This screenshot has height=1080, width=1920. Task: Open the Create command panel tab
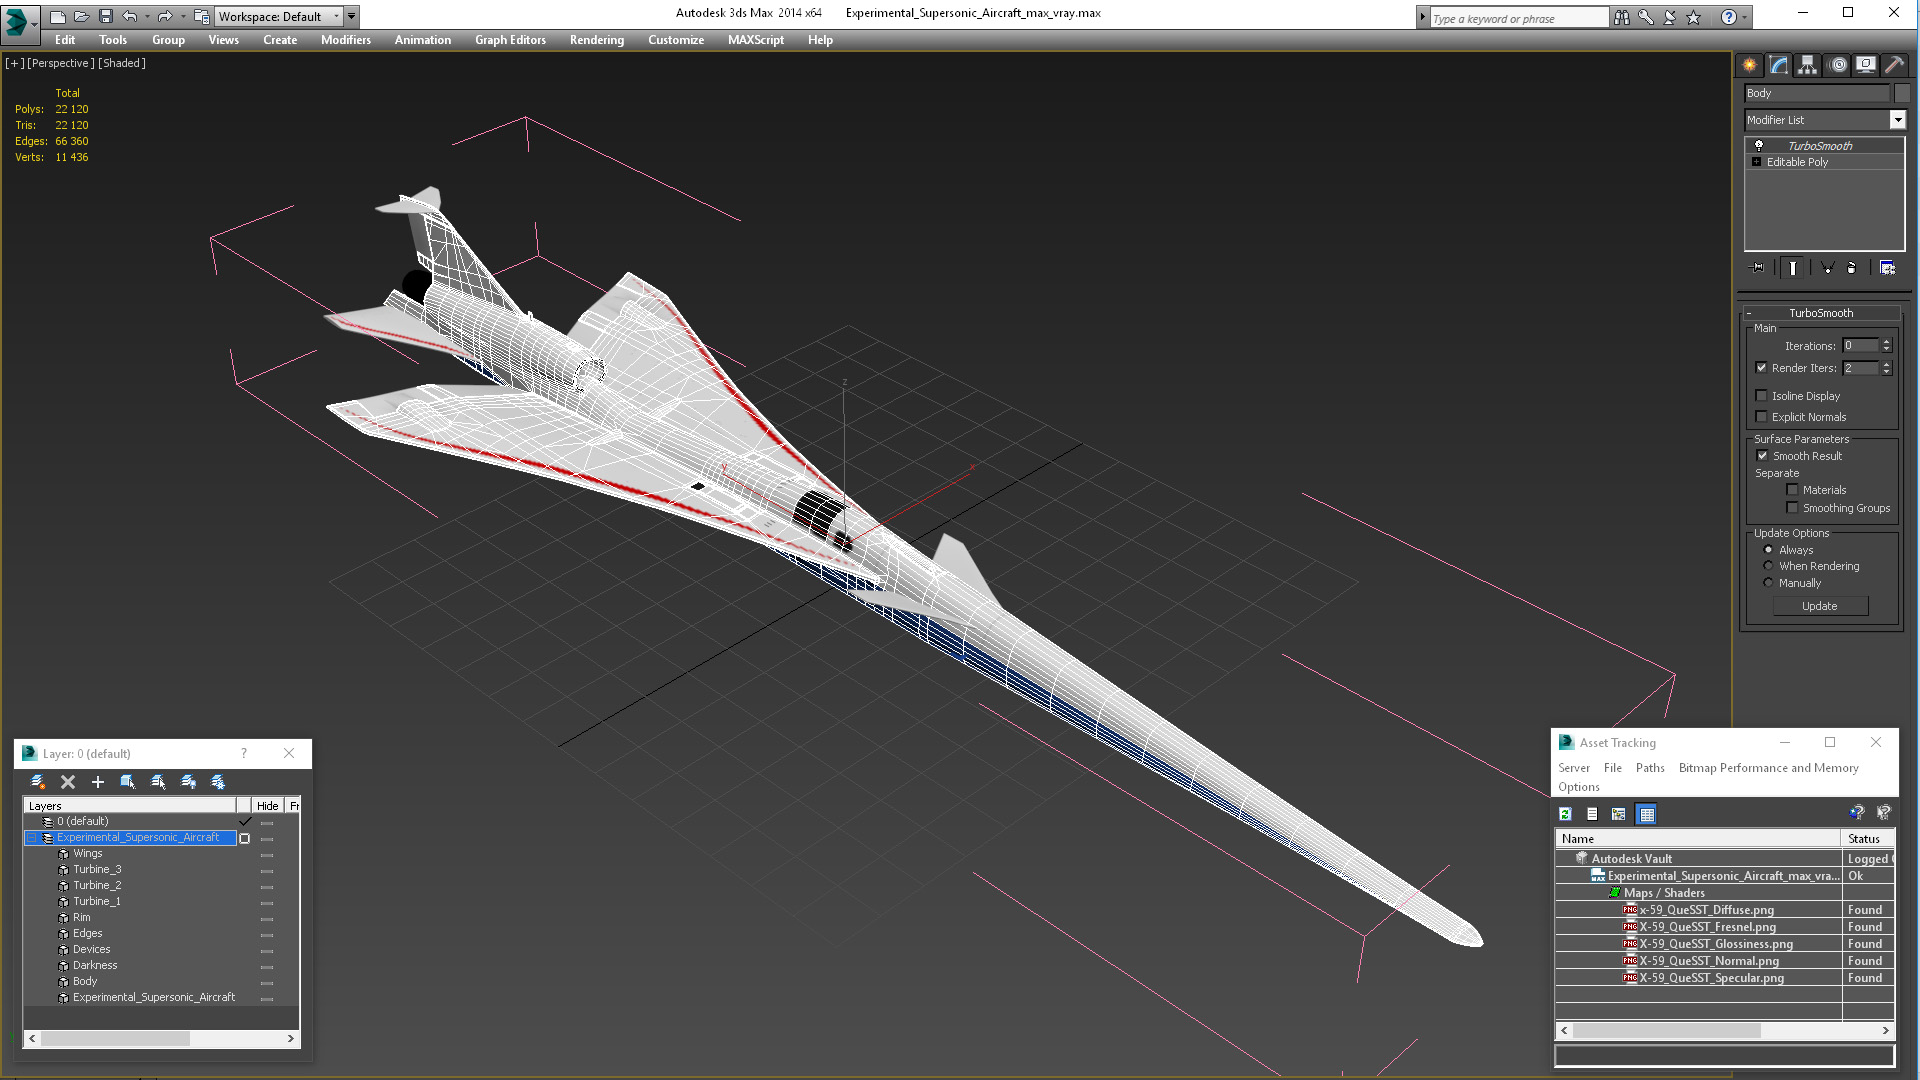[x=1749, y=65]
